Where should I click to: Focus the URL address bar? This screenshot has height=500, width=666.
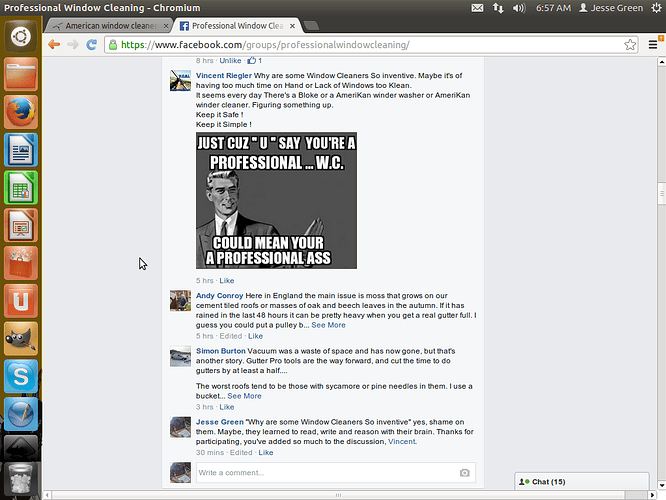pyautogui.click(x=370, y=45)
